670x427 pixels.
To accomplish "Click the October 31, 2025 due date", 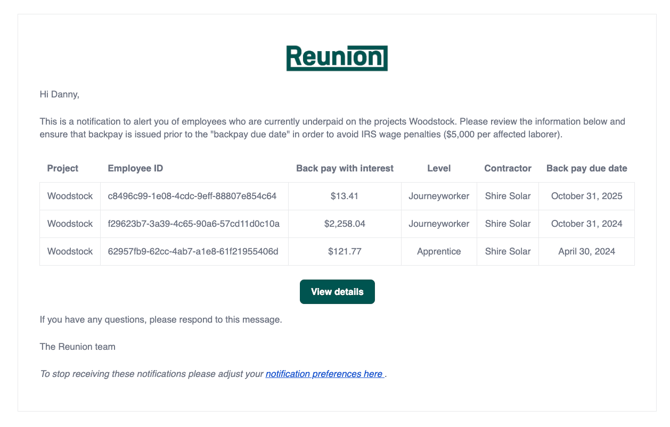I will [x=586, y=197].
